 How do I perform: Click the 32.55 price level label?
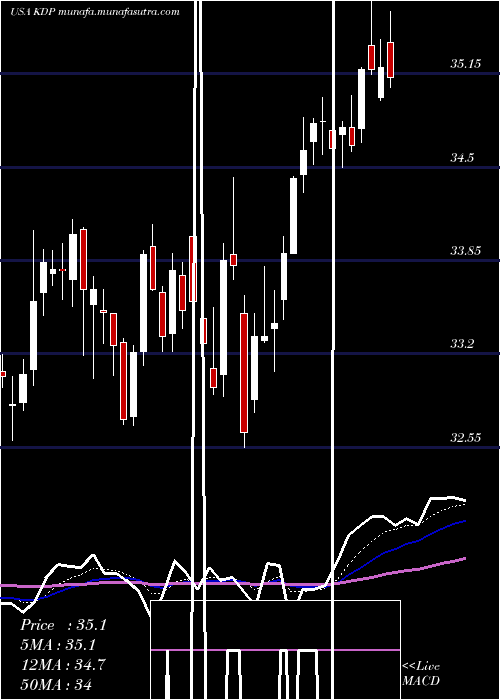(466, 437)
